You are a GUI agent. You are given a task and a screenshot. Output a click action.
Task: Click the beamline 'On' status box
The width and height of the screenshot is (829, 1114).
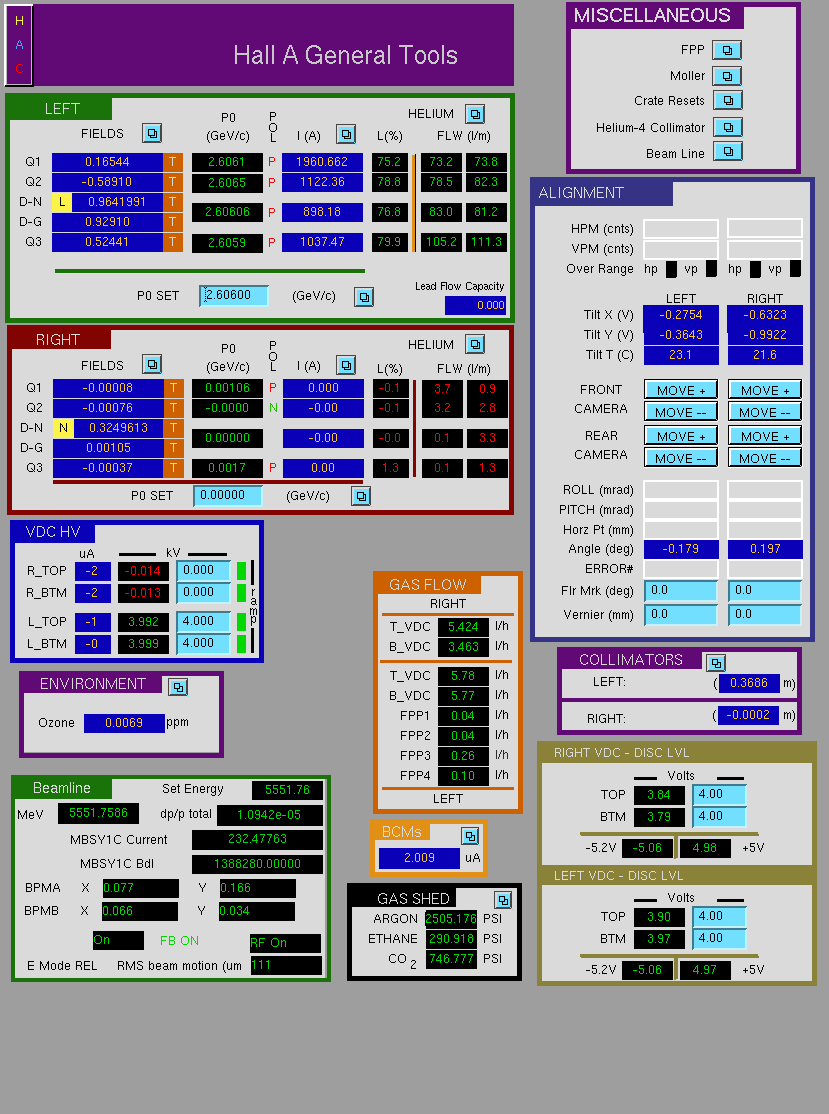point(119,941)
